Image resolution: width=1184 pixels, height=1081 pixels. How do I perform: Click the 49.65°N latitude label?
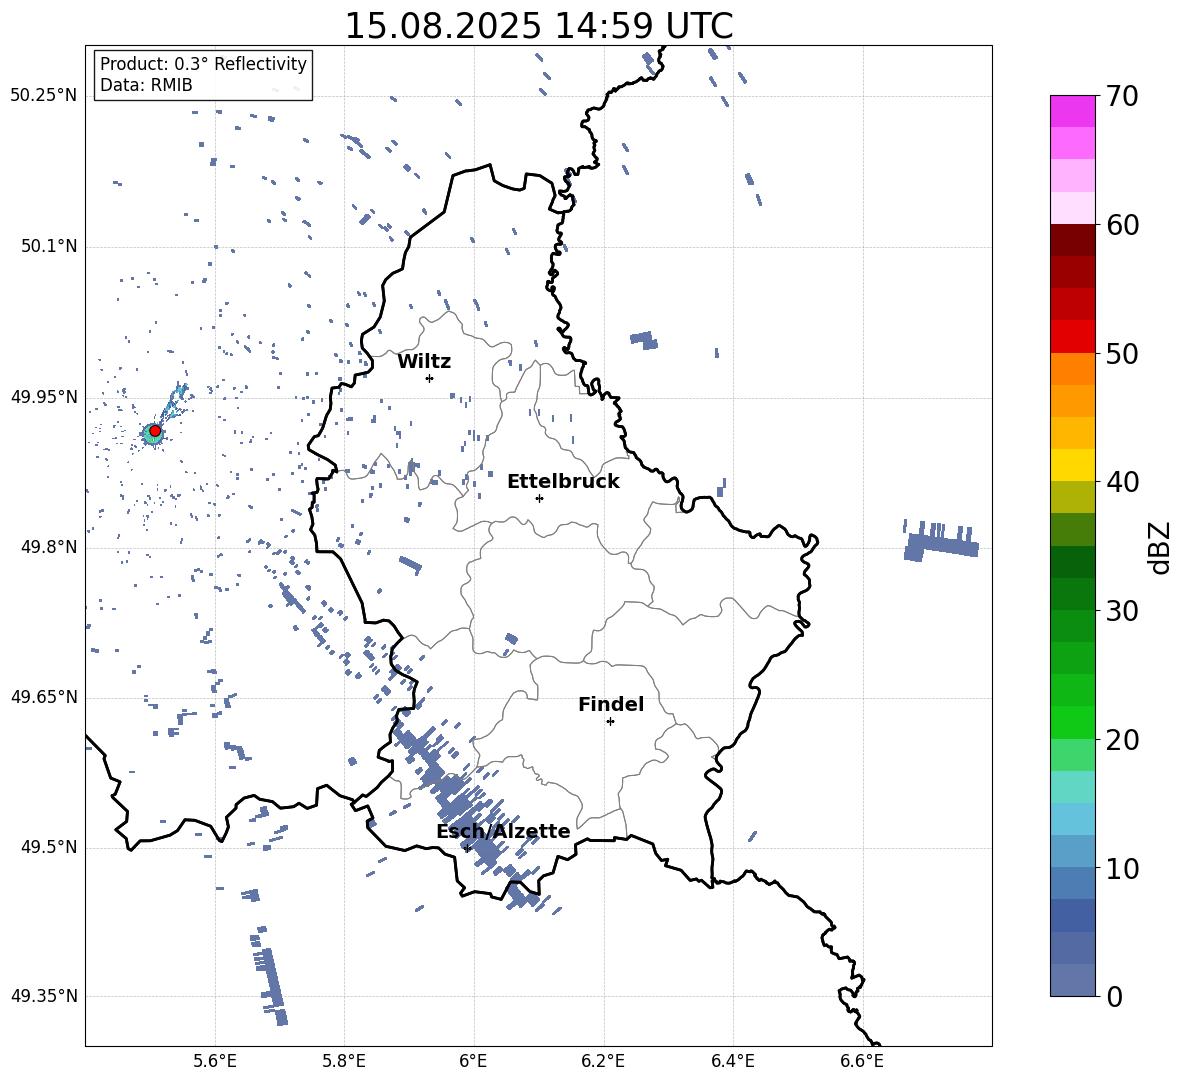pyautogui.click(x=44, y=697)
